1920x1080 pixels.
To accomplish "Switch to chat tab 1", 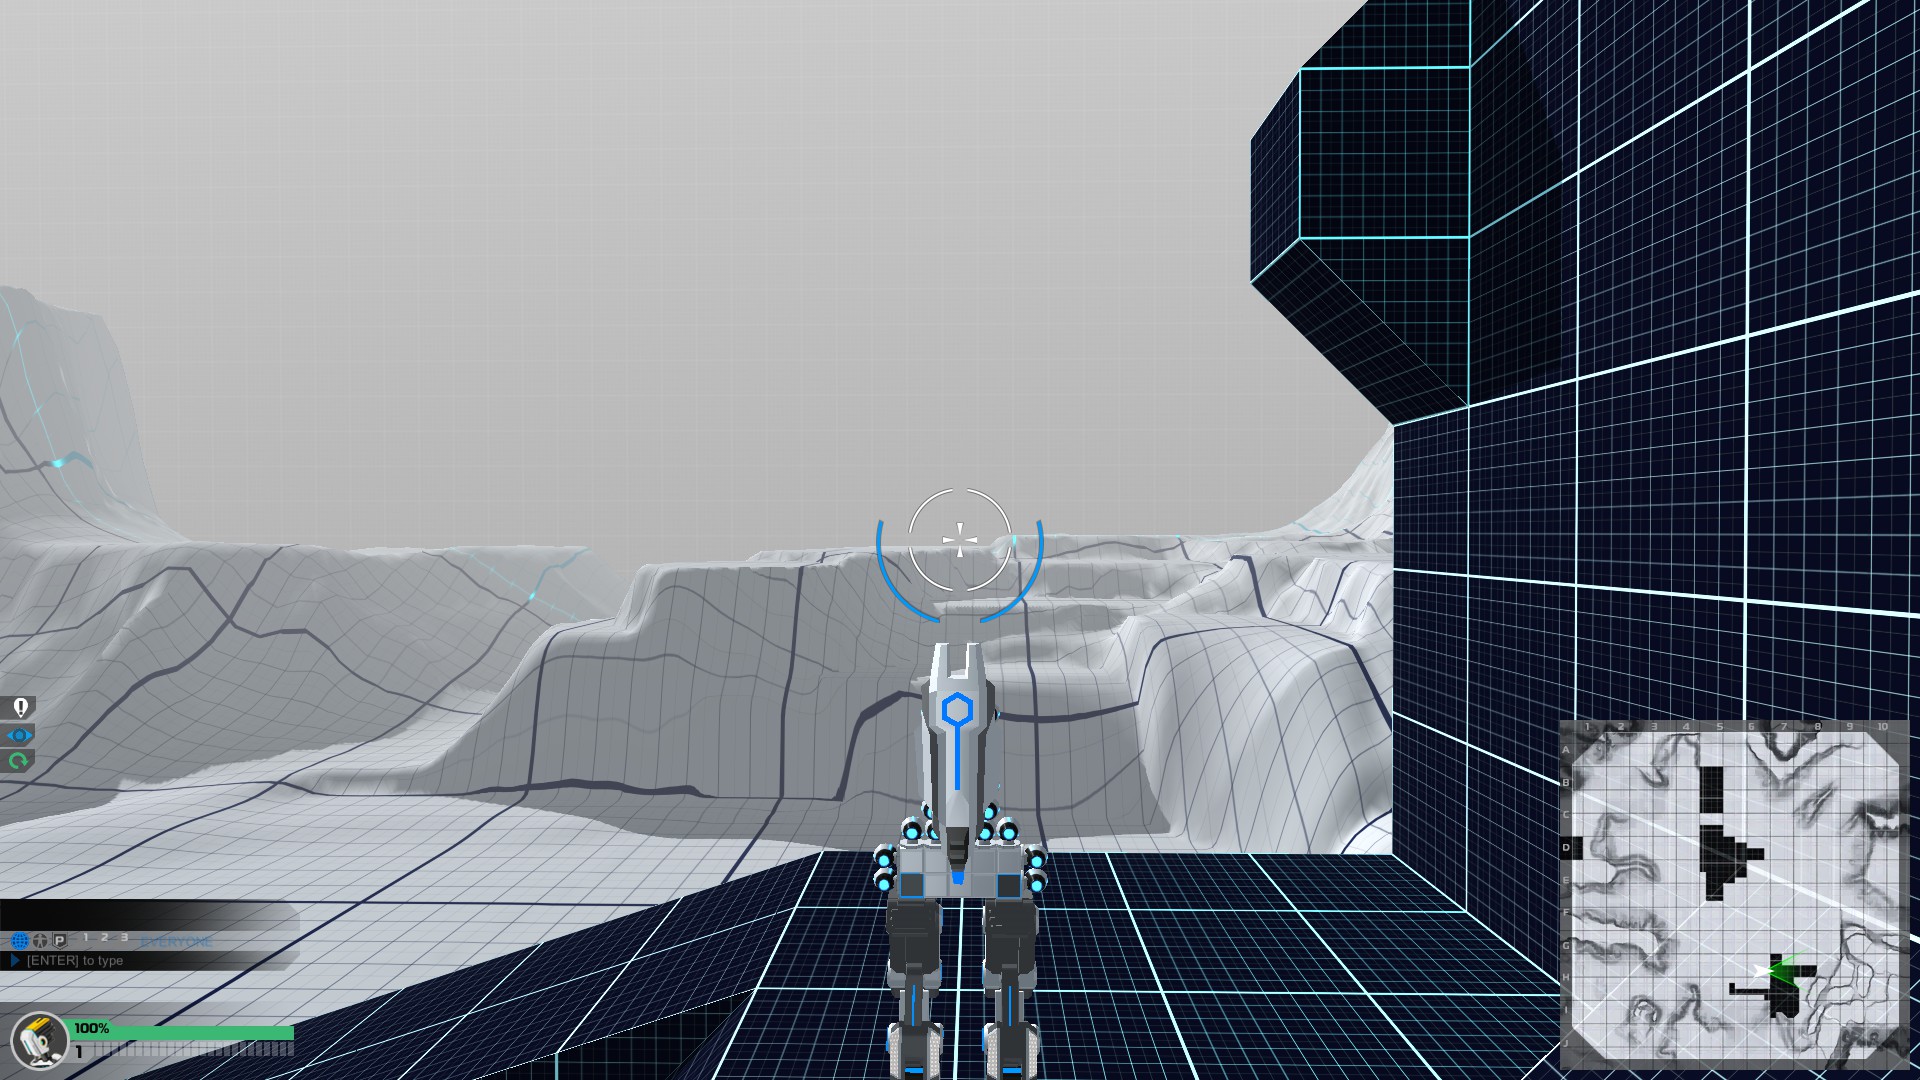I will 86,938.
